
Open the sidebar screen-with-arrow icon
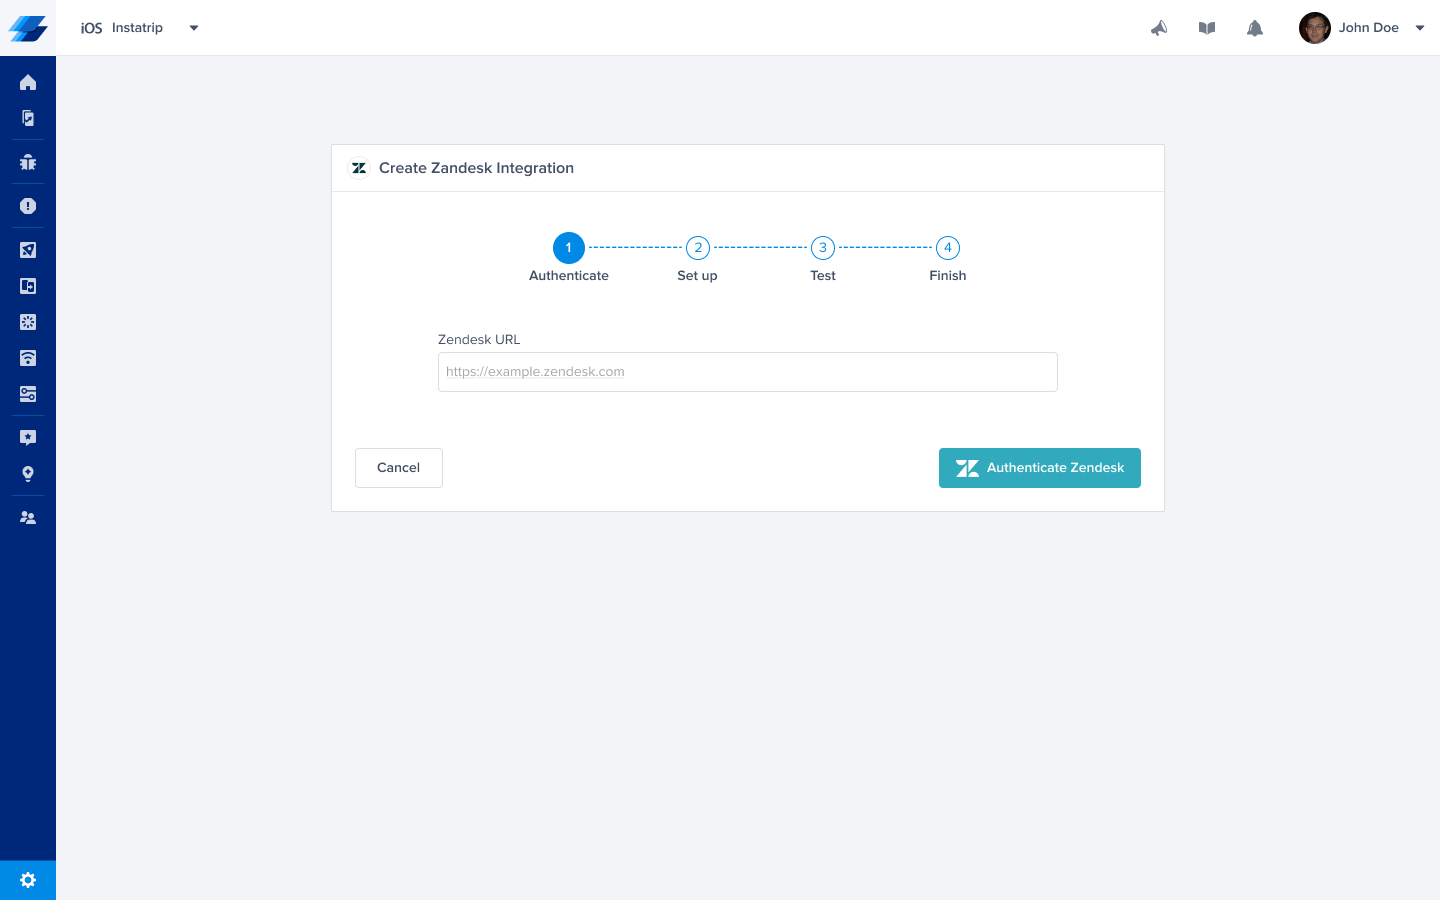(28, 286)
